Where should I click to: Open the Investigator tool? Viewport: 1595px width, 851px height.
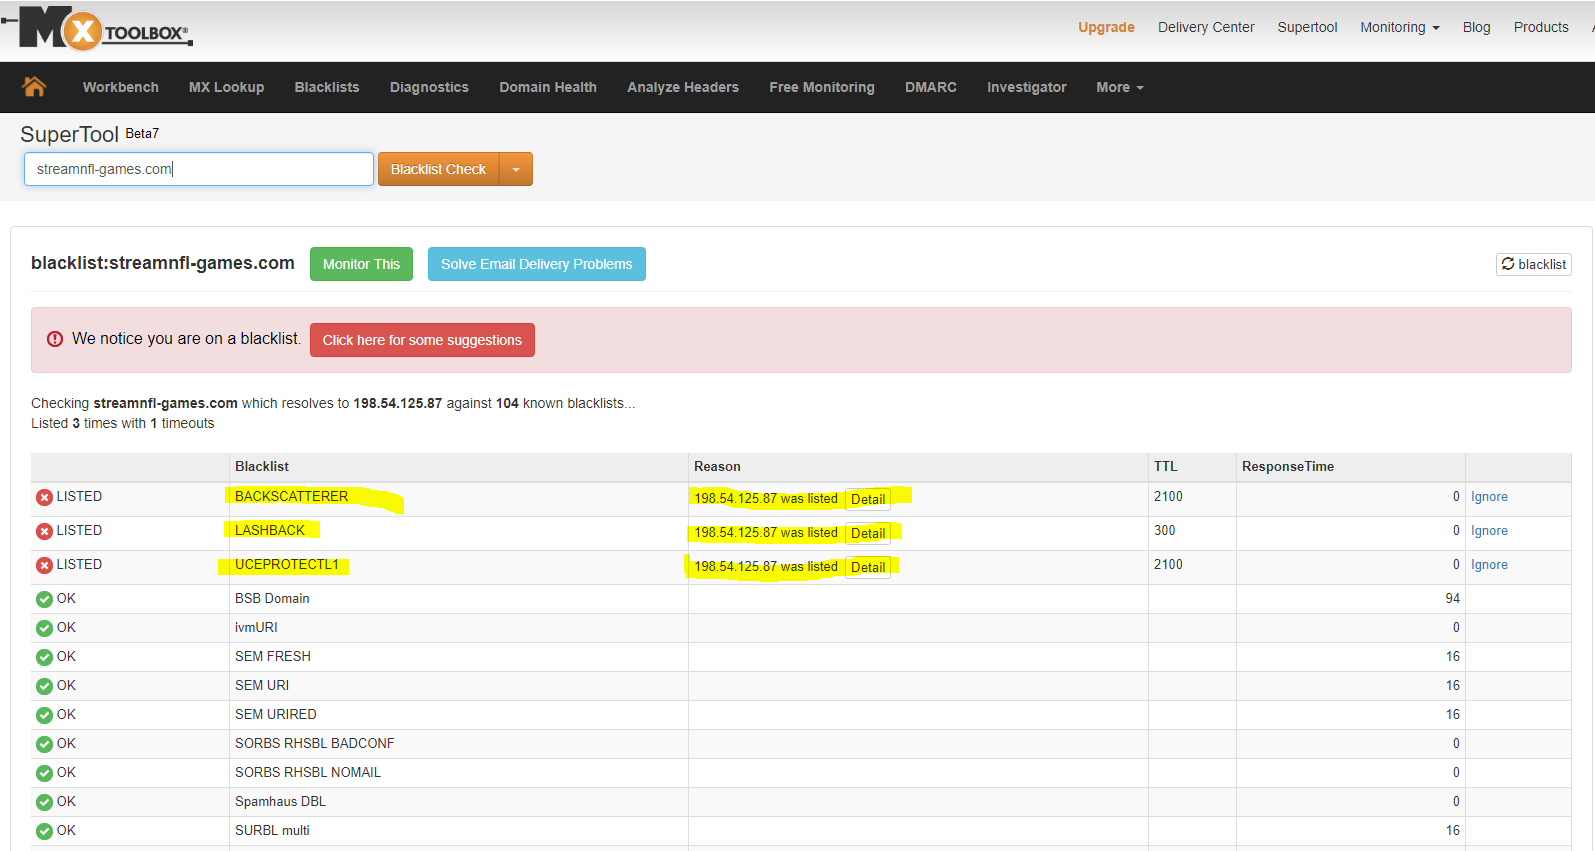(x=1027, y=87)
